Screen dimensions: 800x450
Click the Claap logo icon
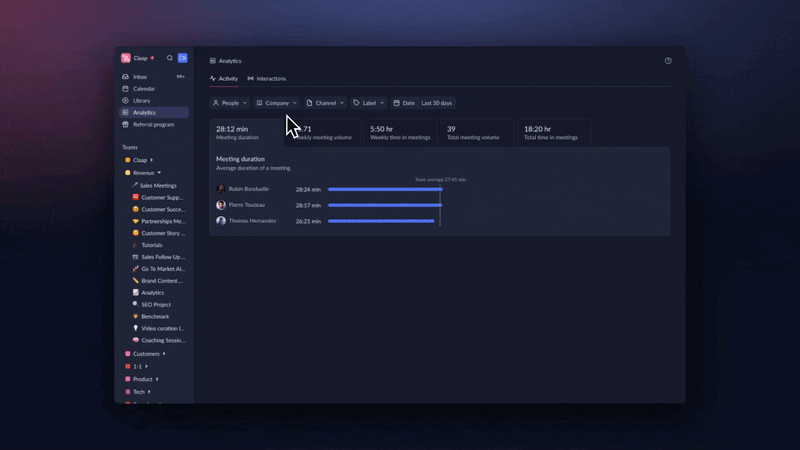pyautogui.click(x=126, y=58)
